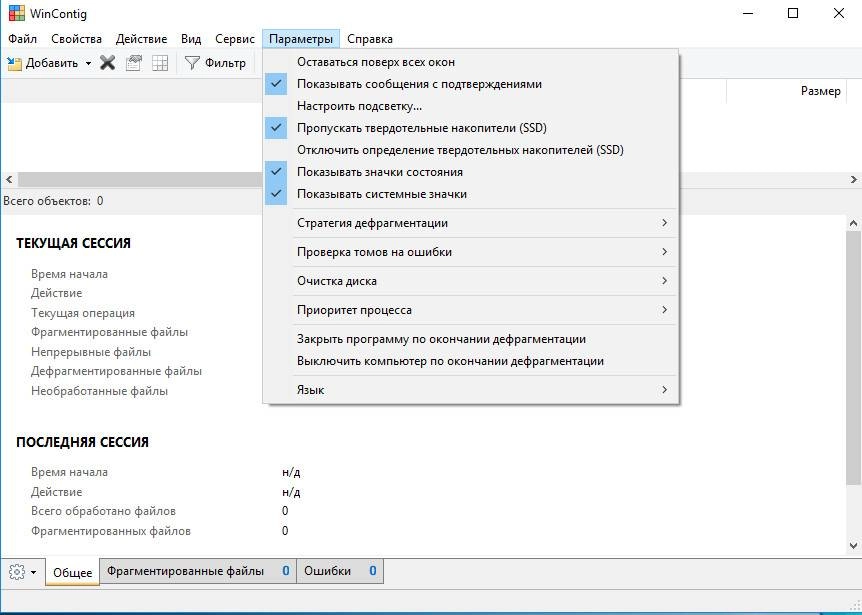Viewport: 862px width, 615px height.
Task: Open Настроить подсветку... menu entry
Action: coord(471,106)
